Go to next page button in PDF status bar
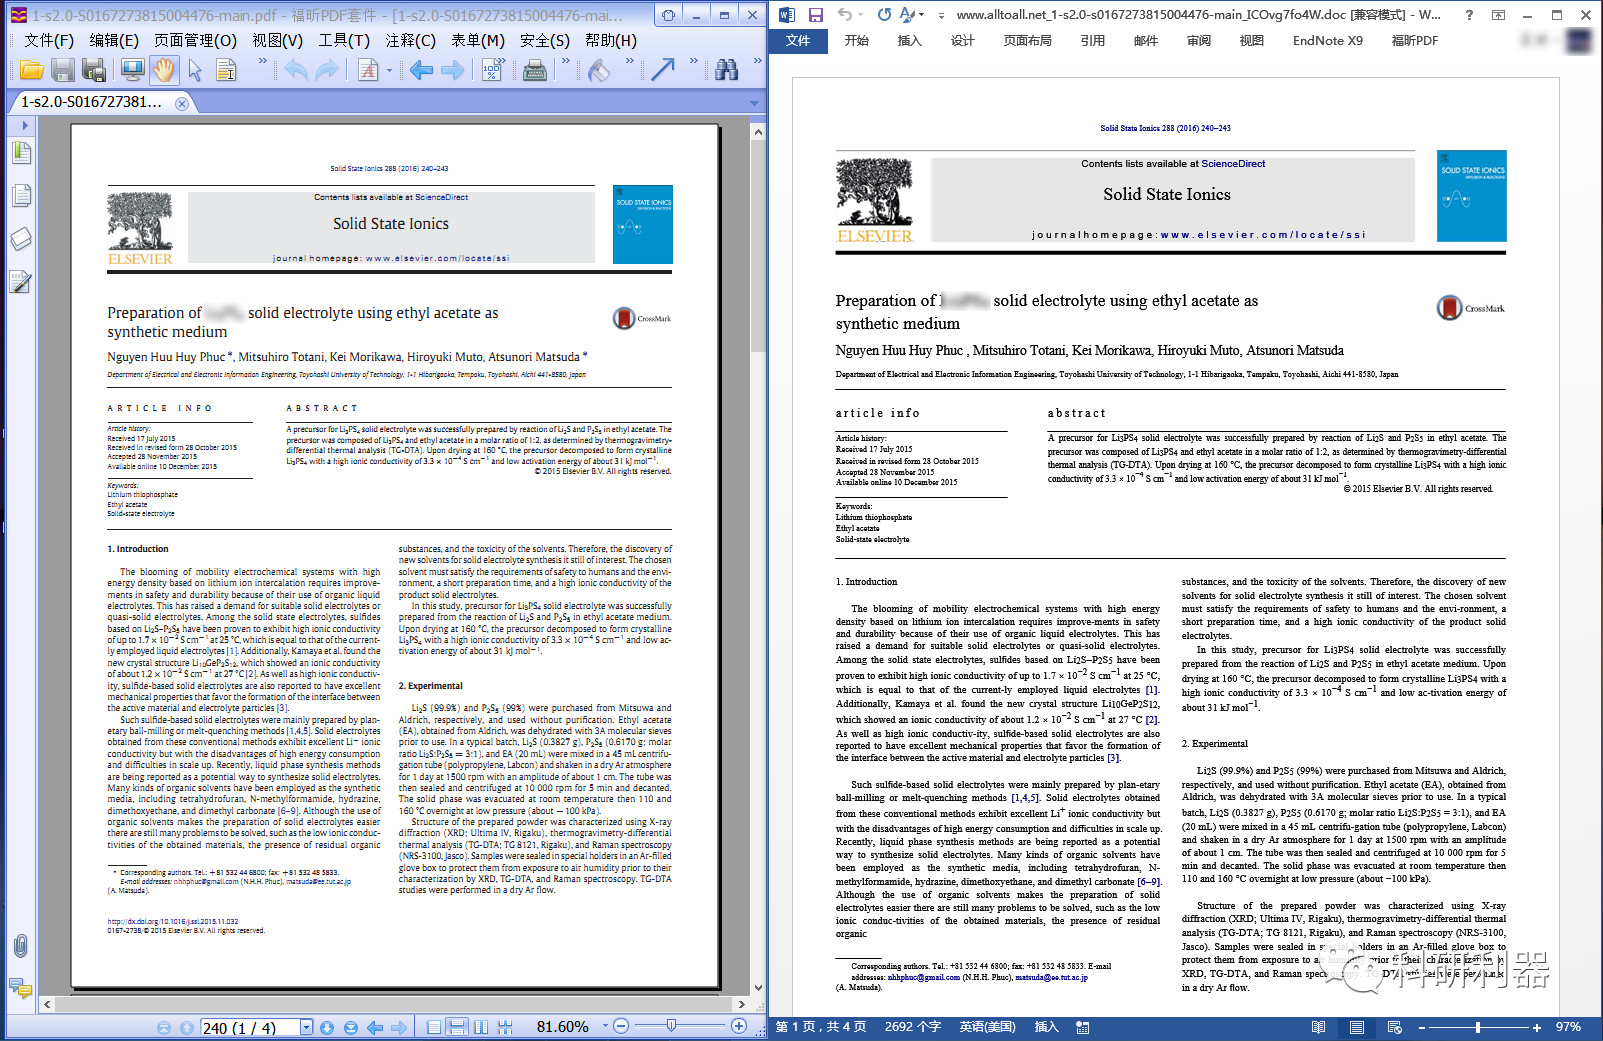 coord(327,1027)
